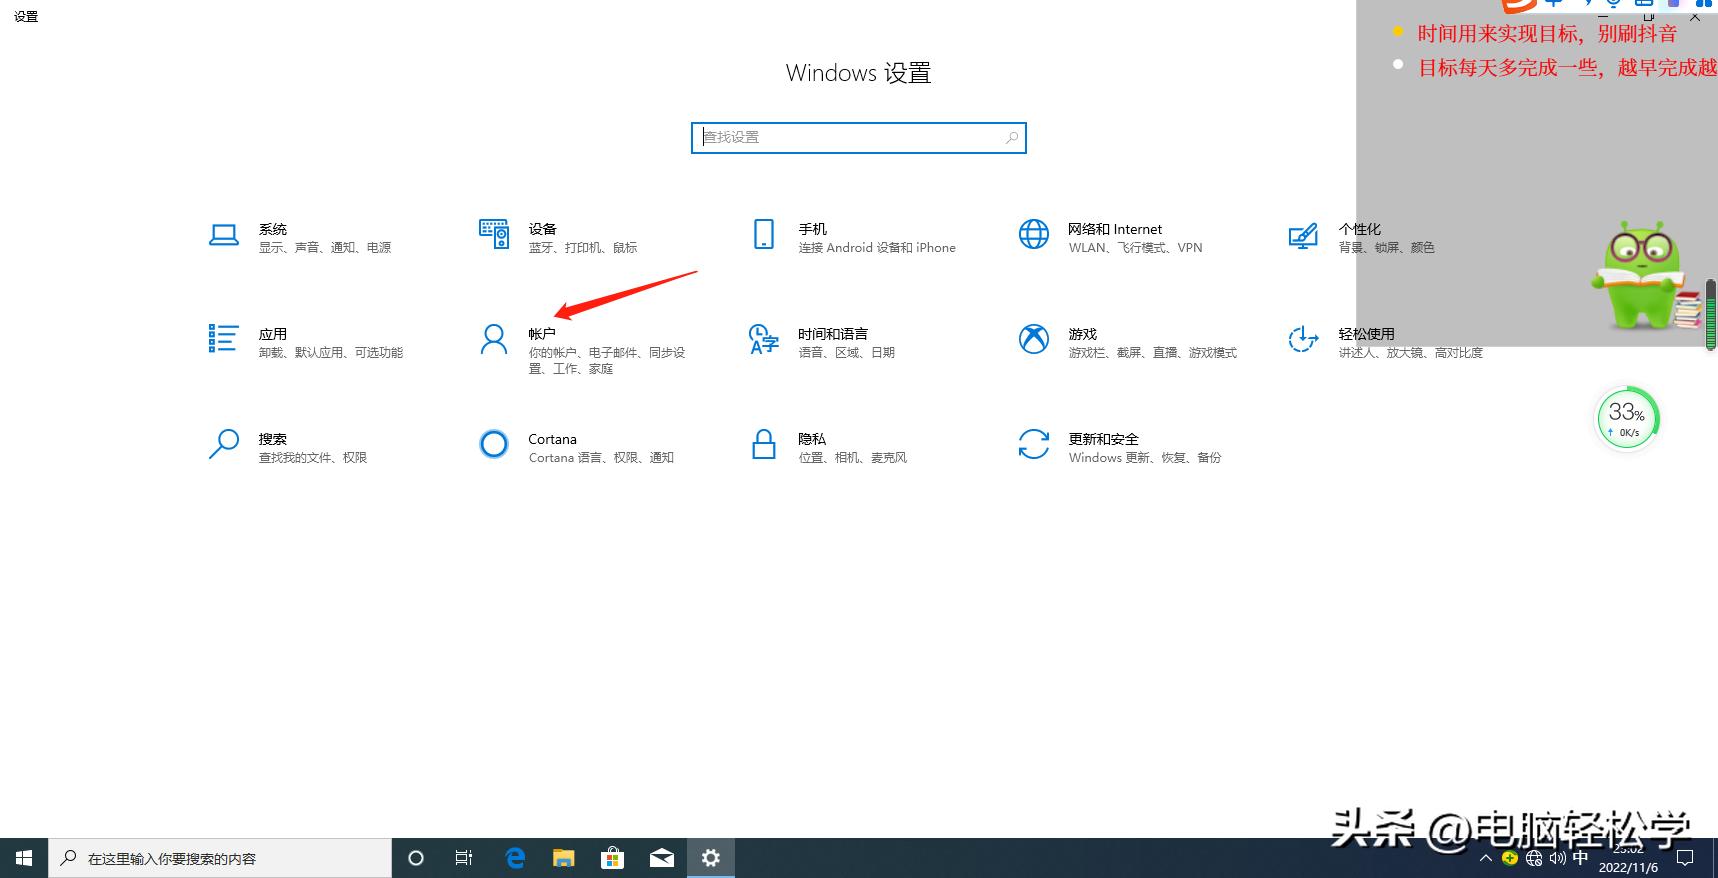Image resolution: width=1718 pixels, height=878 pixels.
Task: Open the volume speaker tray icon
Action: (1557, 858)
